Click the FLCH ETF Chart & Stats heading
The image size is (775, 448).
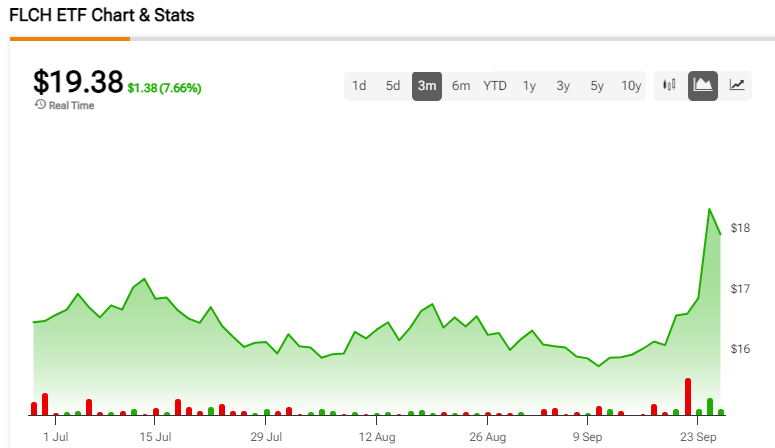(x=102, y=15)
